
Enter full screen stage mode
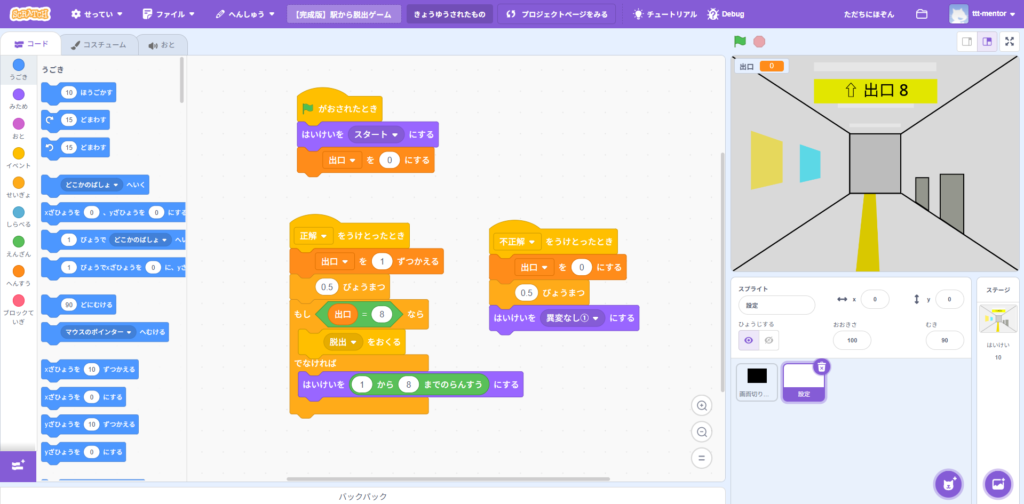click(x=1010, y=41)
